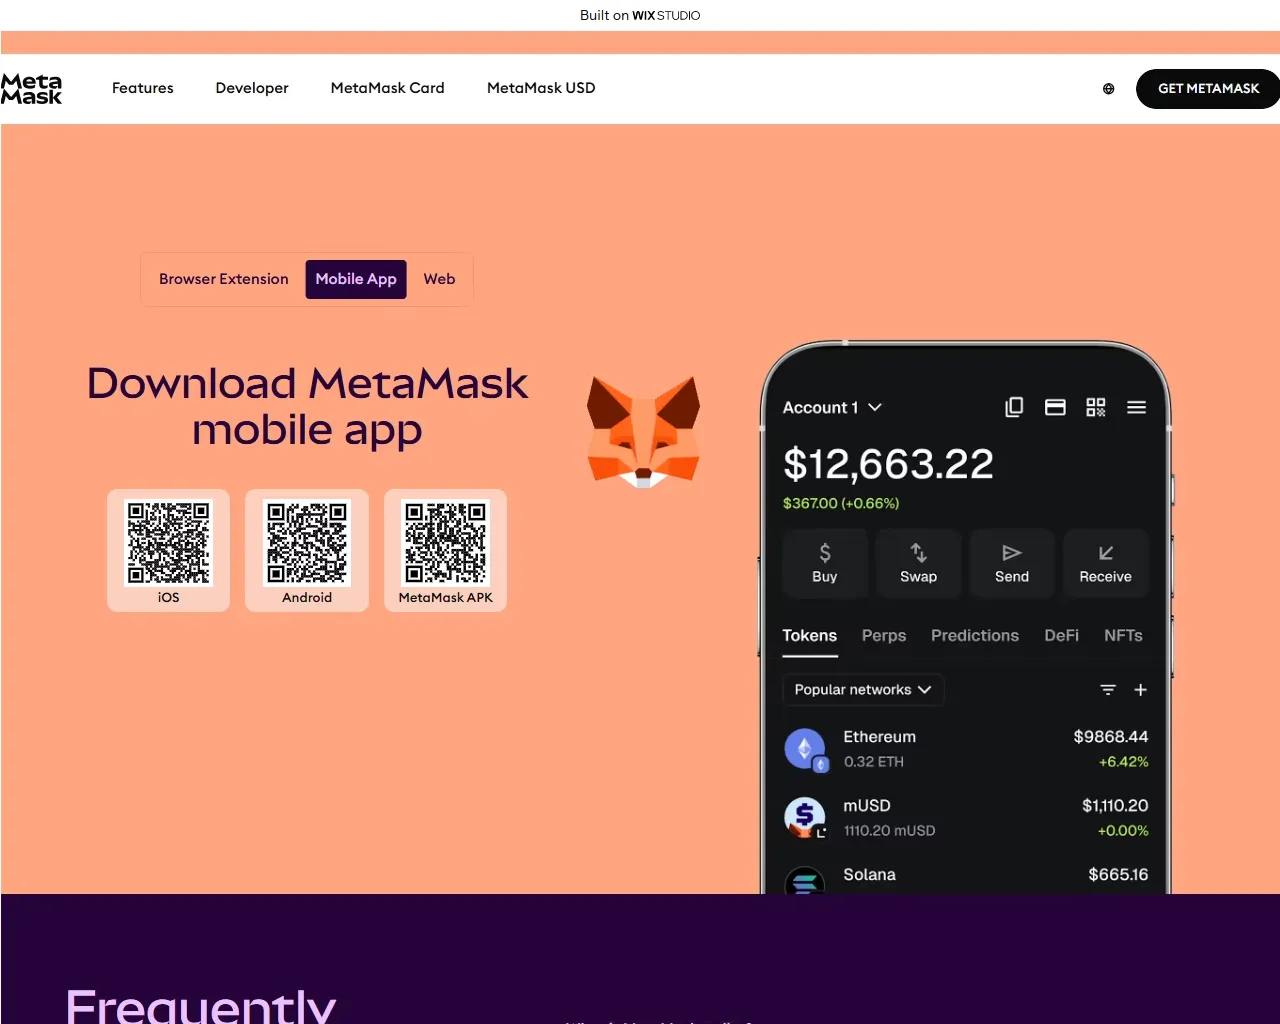The width and height of the screenshot is (1280, 1024).
Task: Click the Built on WIX STUDIO banner
Action: point(640,15)
